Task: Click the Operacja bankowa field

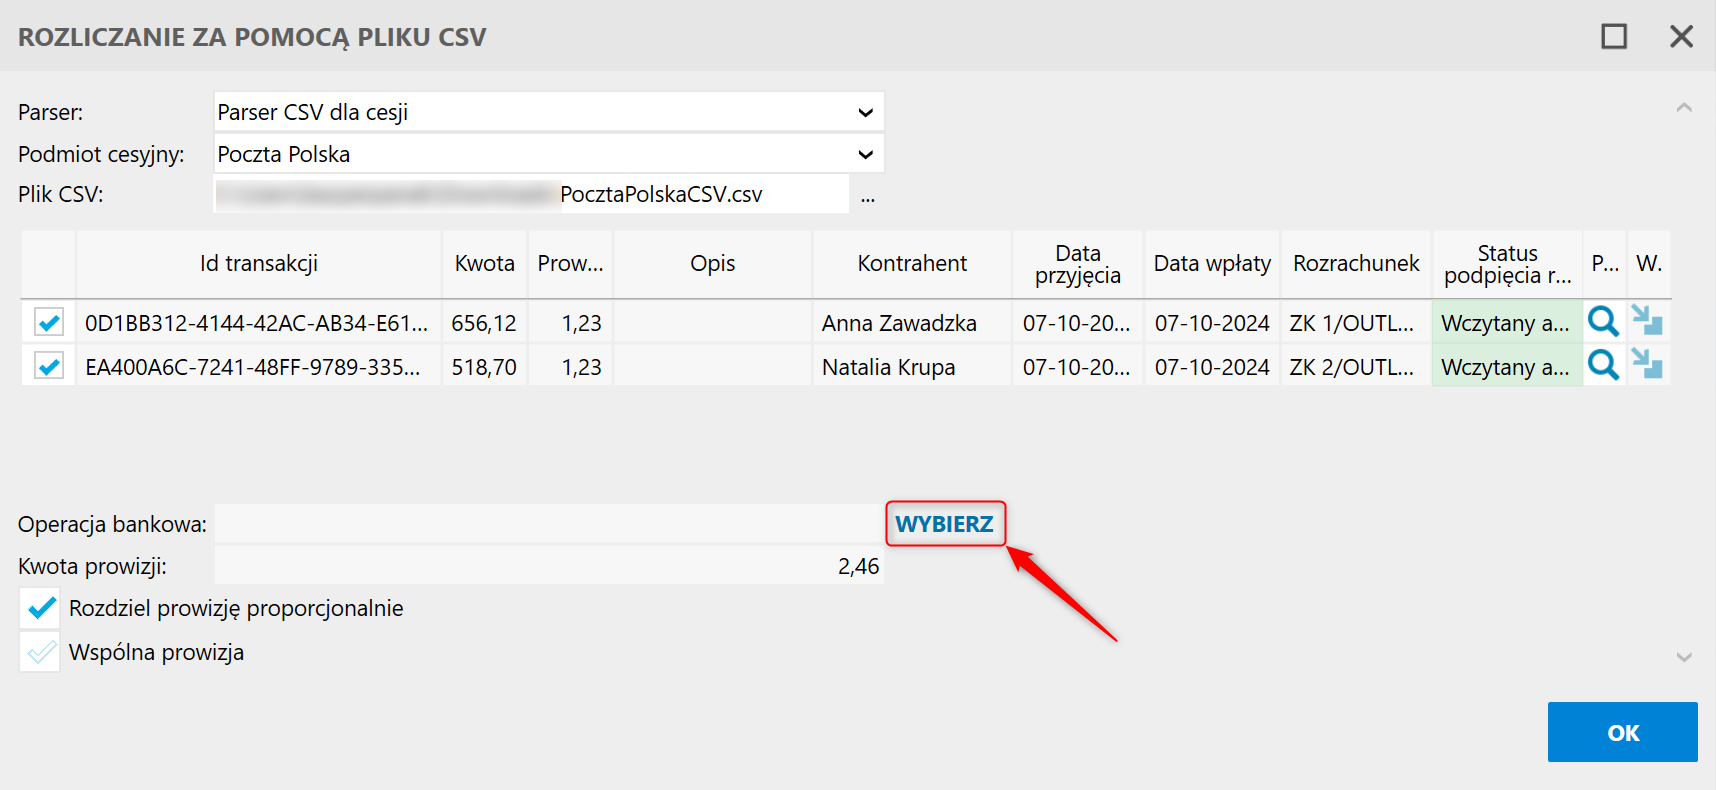Action: point(549,524)
